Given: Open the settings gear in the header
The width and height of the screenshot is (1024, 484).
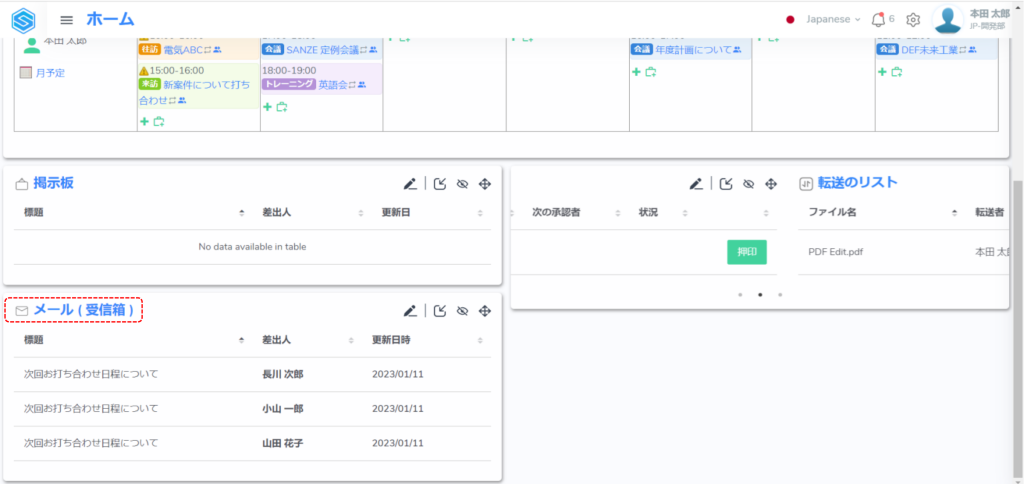Looking at the screenshot, I should click(912, 19).
